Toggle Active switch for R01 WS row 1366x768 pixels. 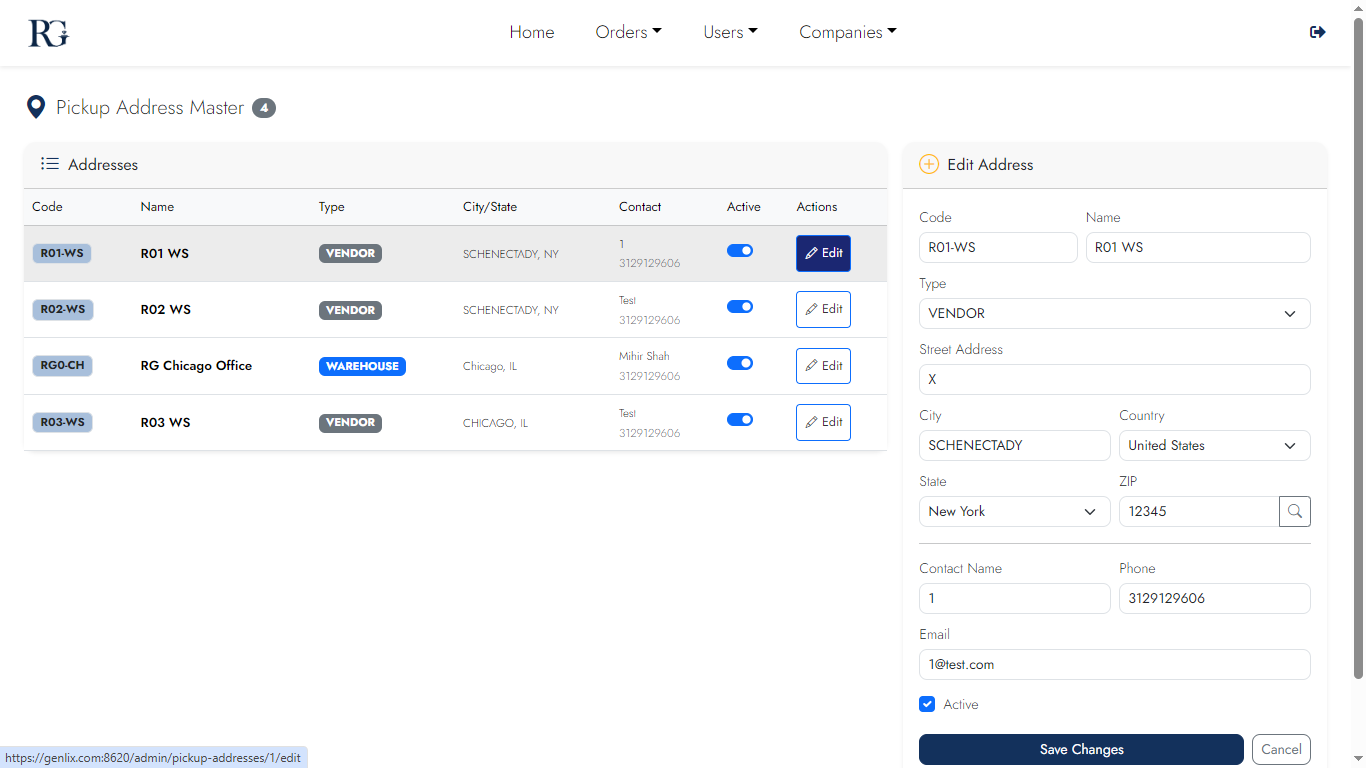pyautogui.click(x=740, y=251)
